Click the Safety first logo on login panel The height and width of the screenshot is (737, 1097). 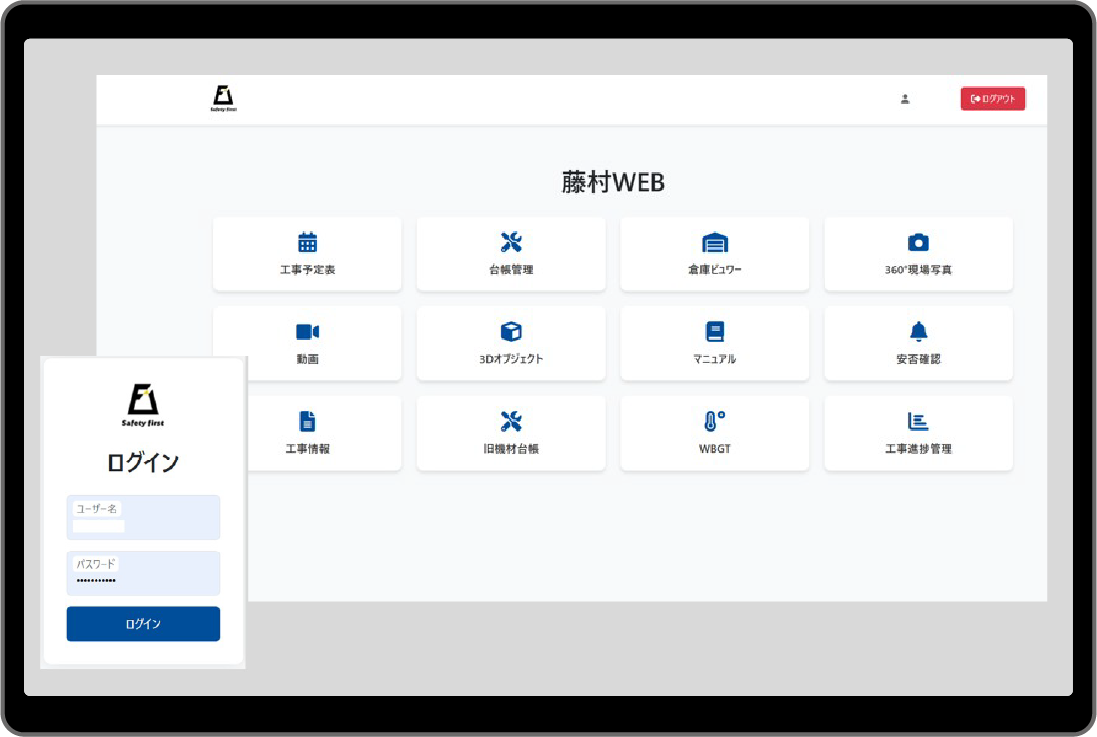[143, 405]
